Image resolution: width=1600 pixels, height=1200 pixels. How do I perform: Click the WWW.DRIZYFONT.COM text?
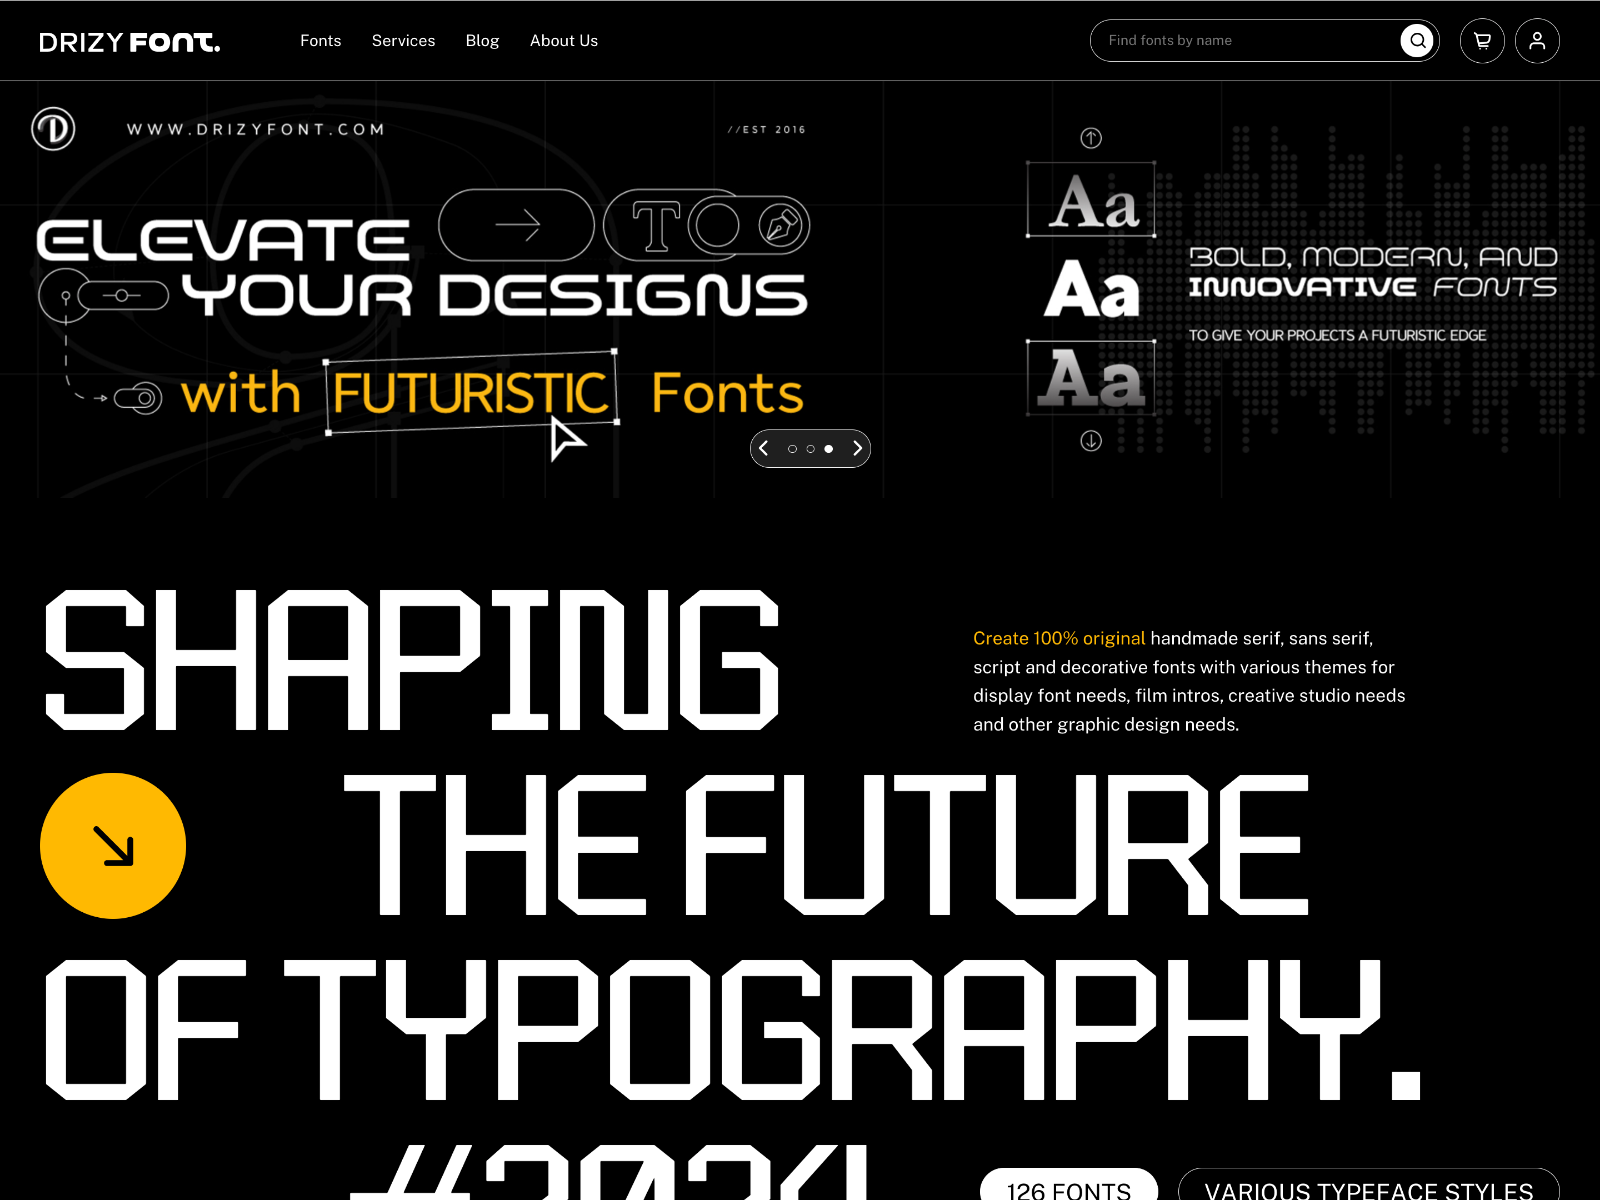pyautogui.click(x=256, y=130)
